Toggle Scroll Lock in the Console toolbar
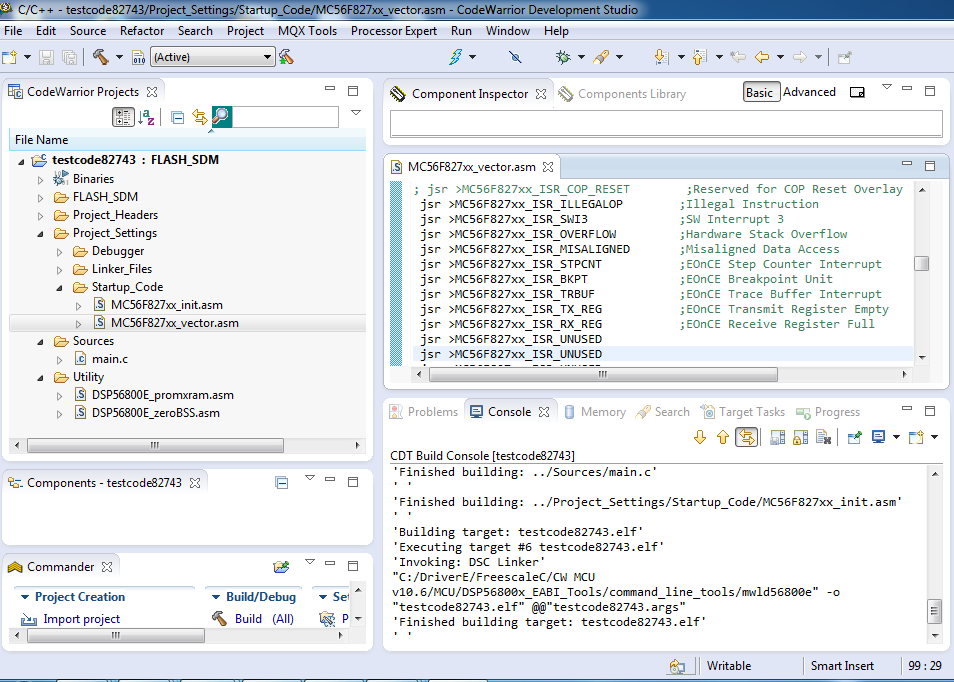 click(800, 437)
